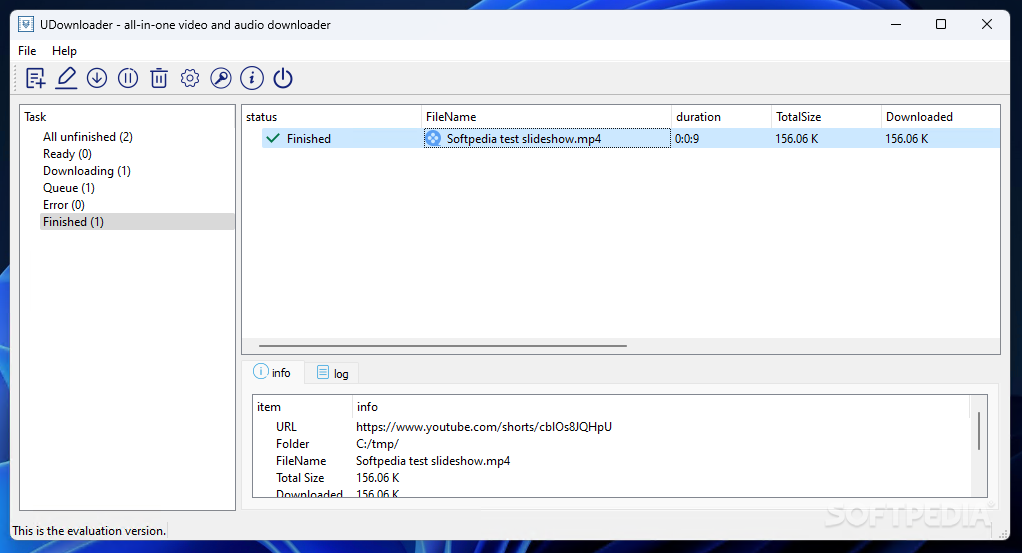Click the Edit task pencil icon

pyautogui.click(x=66, y=78)
